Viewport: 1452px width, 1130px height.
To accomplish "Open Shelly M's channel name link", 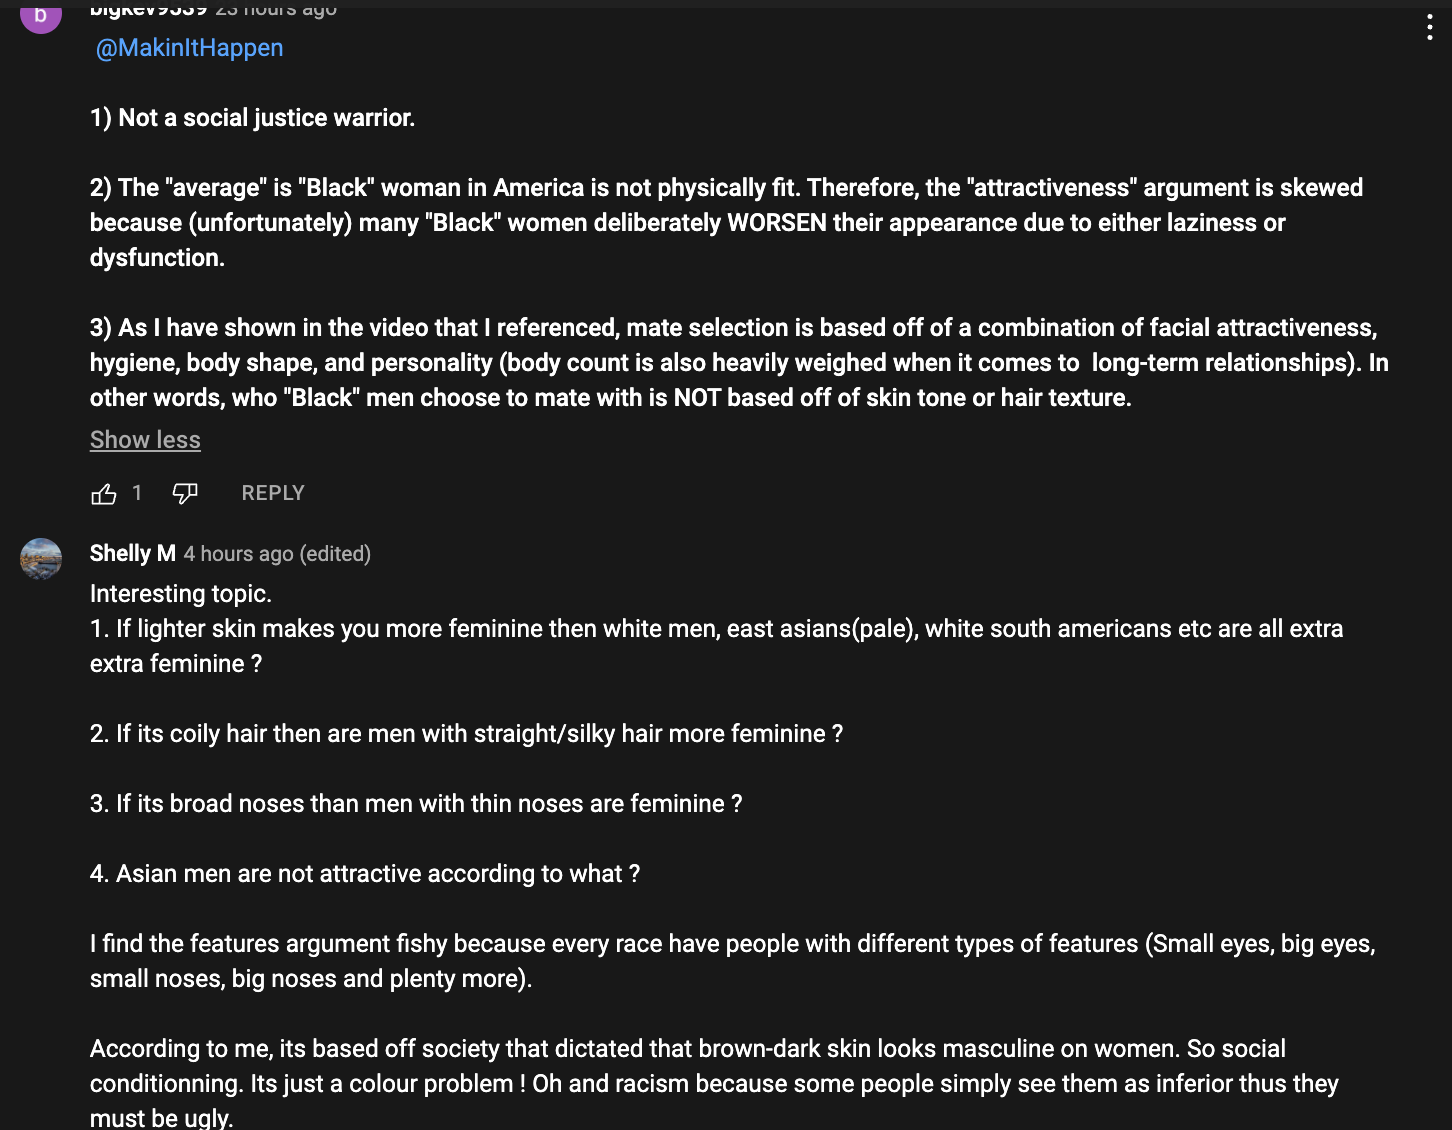I will [133, 553].
